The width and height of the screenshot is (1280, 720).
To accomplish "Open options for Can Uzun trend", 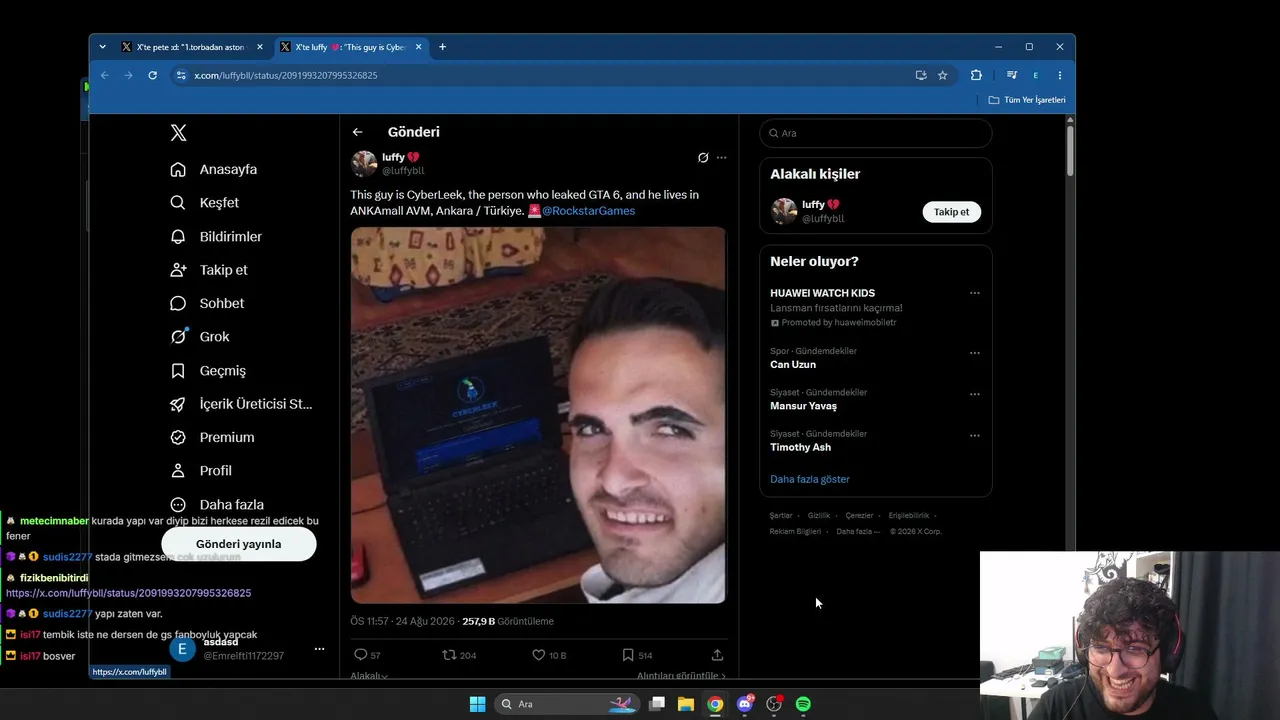I will pos(975,352).
